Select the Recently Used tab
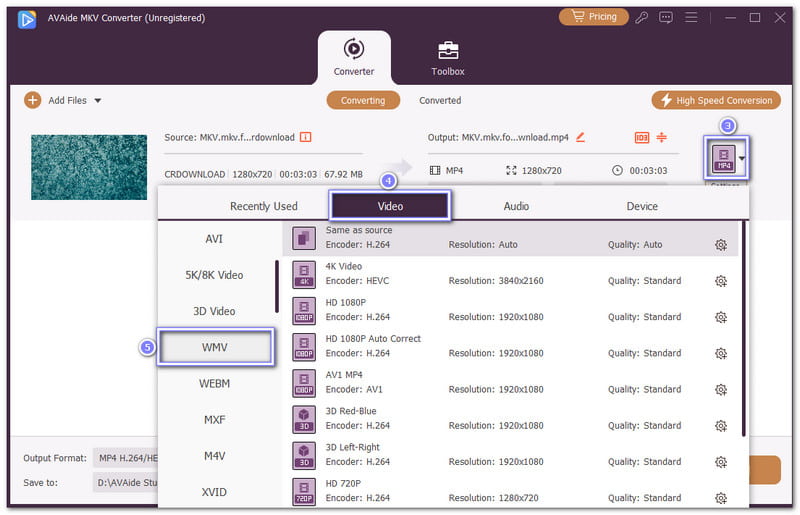This screenshot has width=800, height=515. point(263,206)
